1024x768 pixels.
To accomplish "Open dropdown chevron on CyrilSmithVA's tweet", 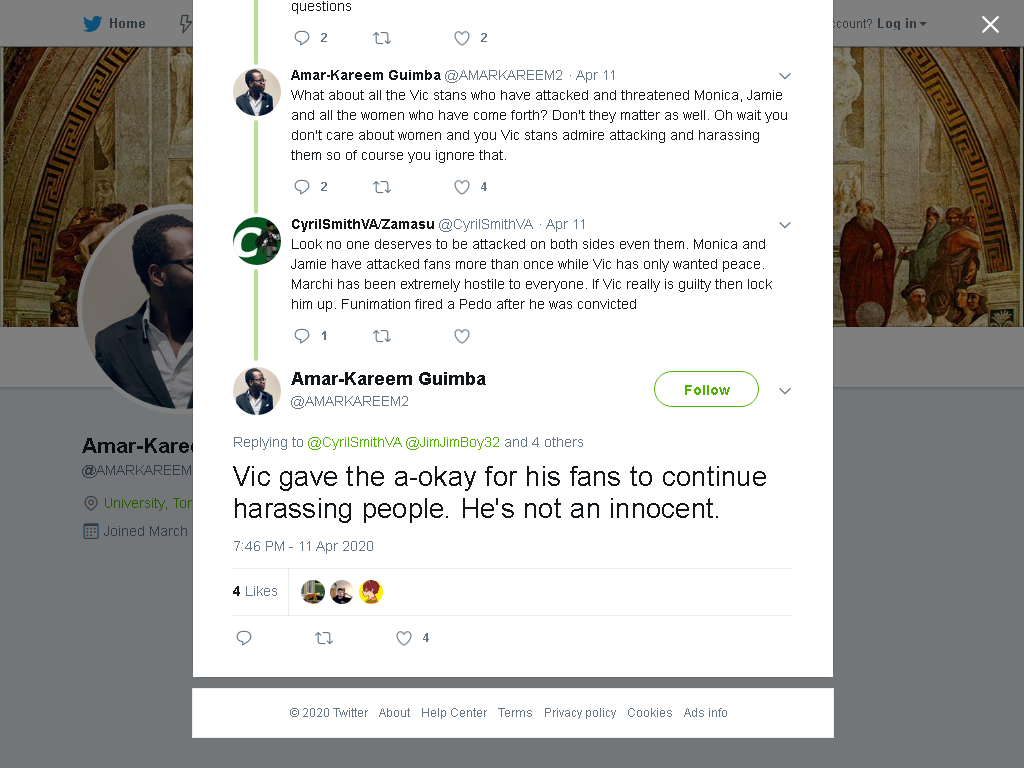I will point(785,225).
